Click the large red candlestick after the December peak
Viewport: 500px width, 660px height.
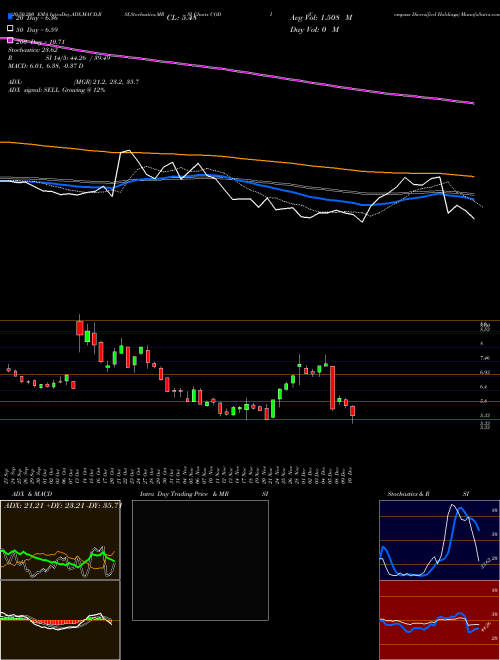click(332, 387)
